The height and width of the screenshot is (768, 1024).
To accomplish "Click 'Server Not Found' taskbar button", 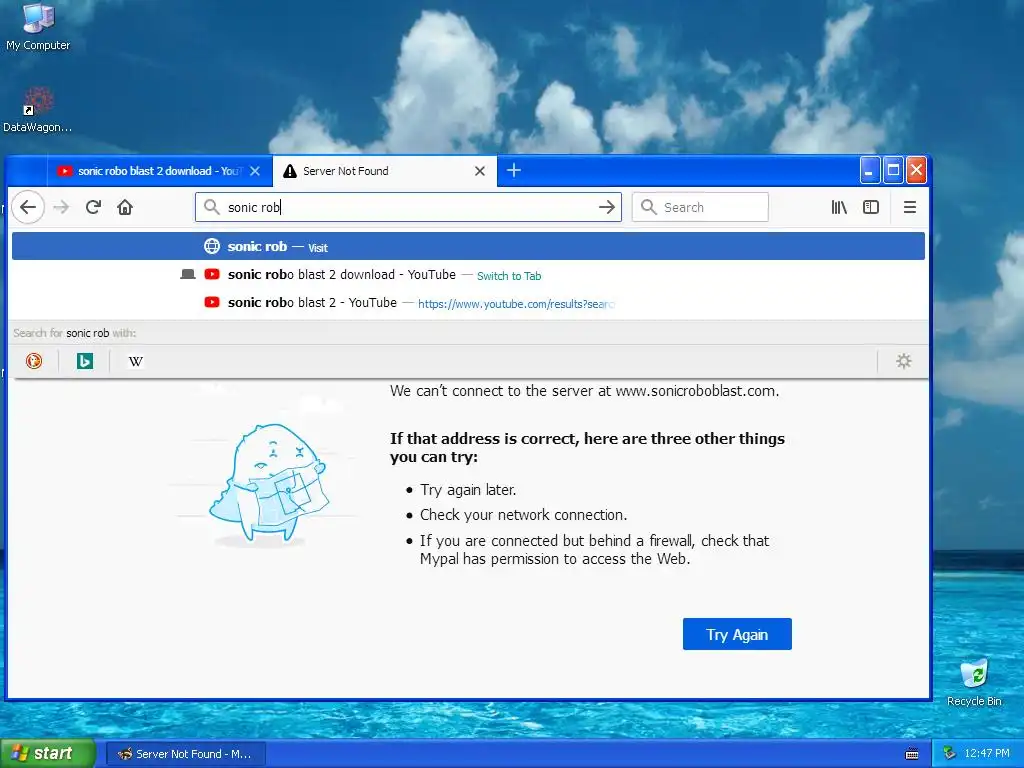I will point(185,754).
